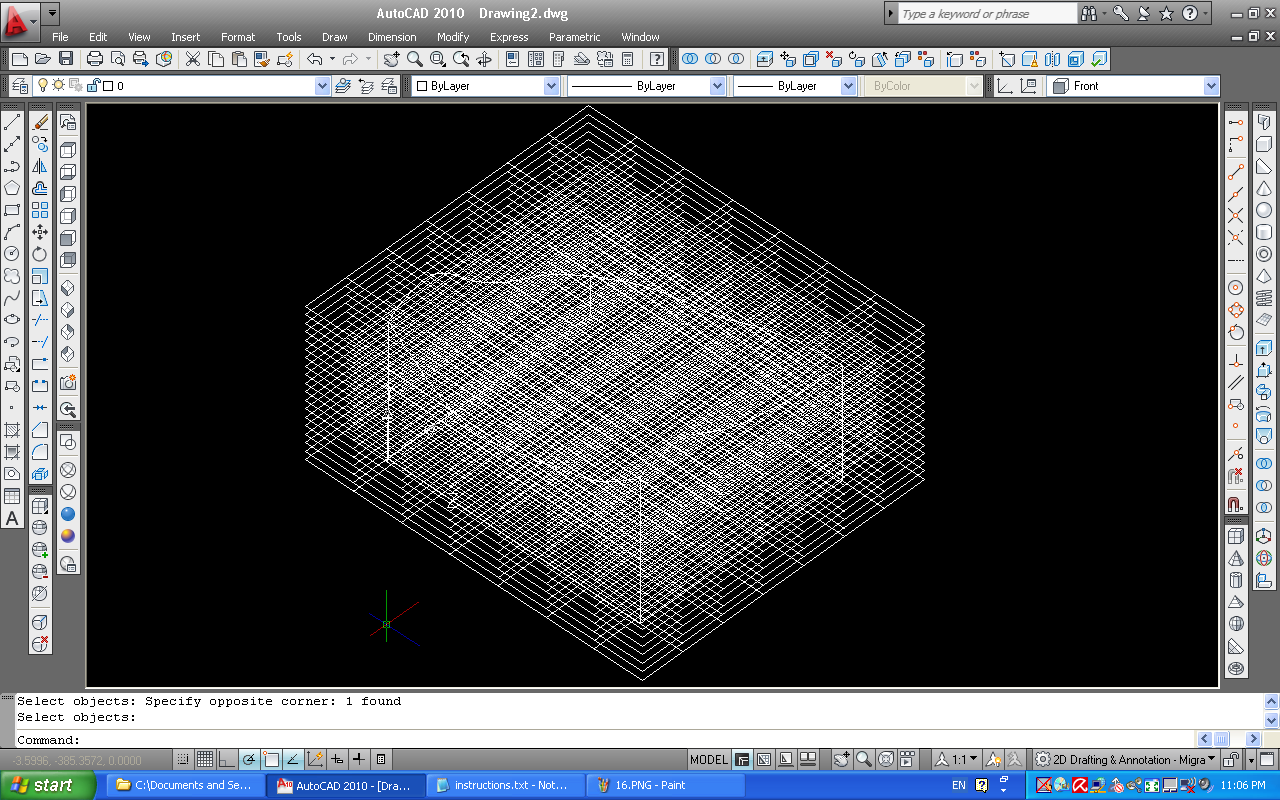This screenshot has width=1280, height=800.
Task: Toggle Grid display on the status bar
Action: tap(204, 759)
